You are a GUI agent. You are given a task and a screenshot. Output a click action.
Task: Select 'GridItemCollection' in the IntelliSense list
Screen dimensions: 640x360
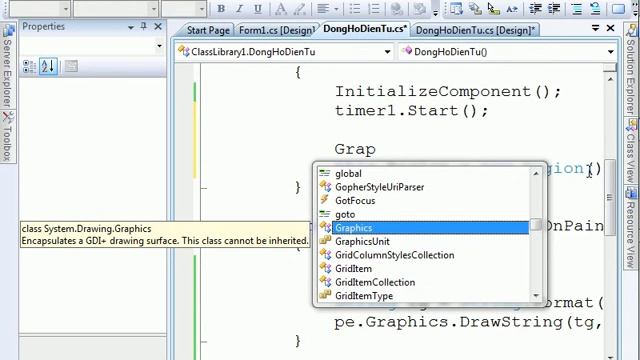423,282
